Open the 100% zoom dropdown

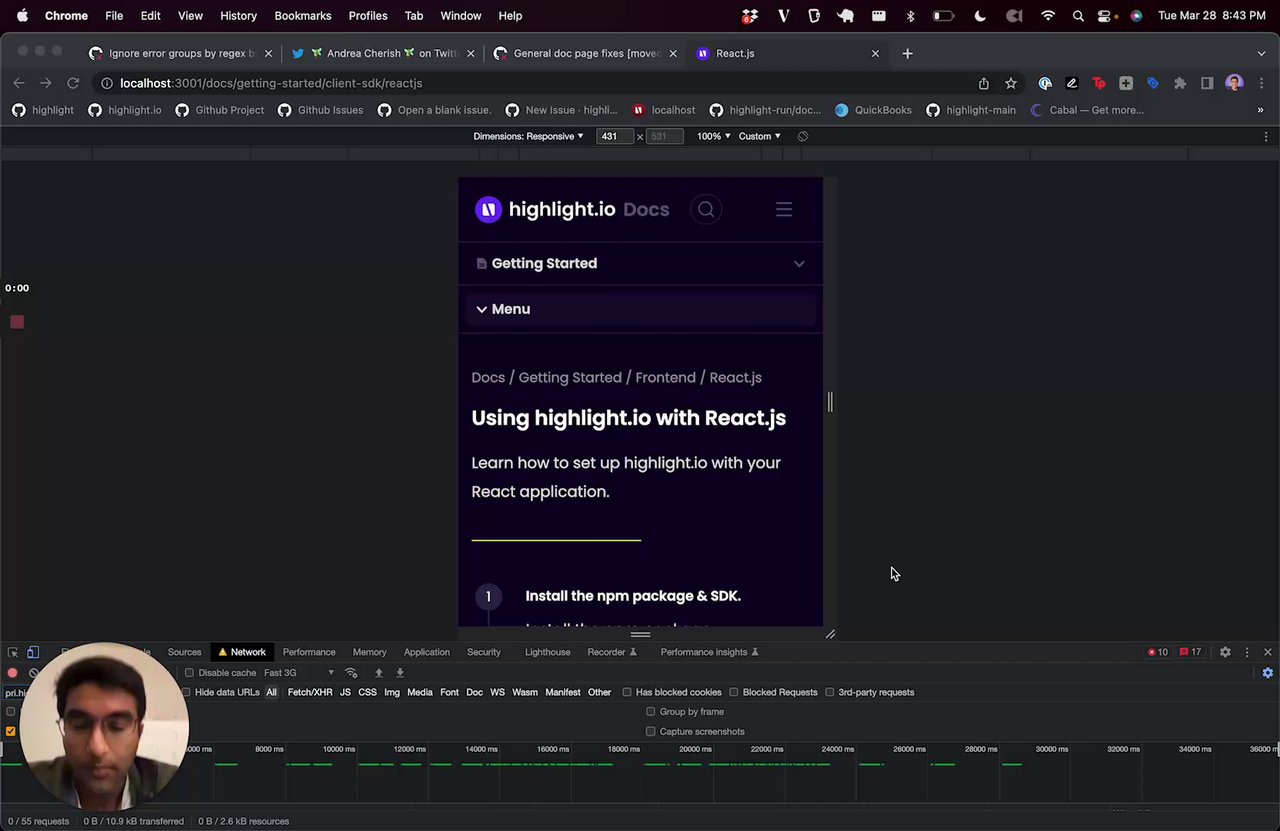tap(714, 136)
